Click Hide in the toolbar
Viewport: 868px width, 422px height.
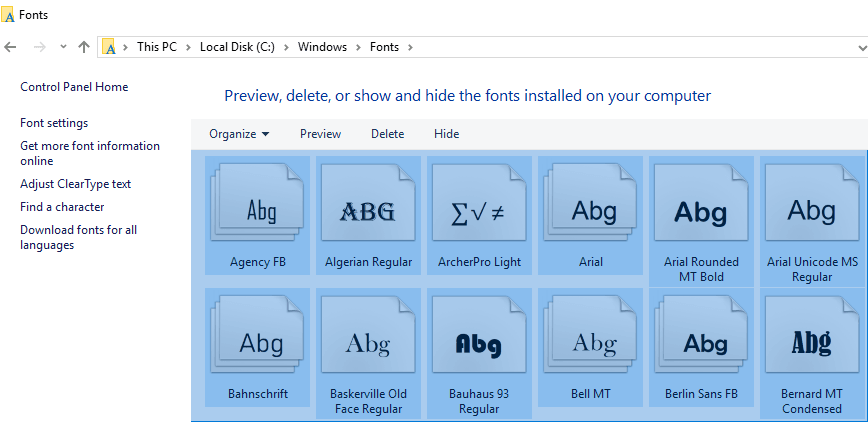pos(446,134)
